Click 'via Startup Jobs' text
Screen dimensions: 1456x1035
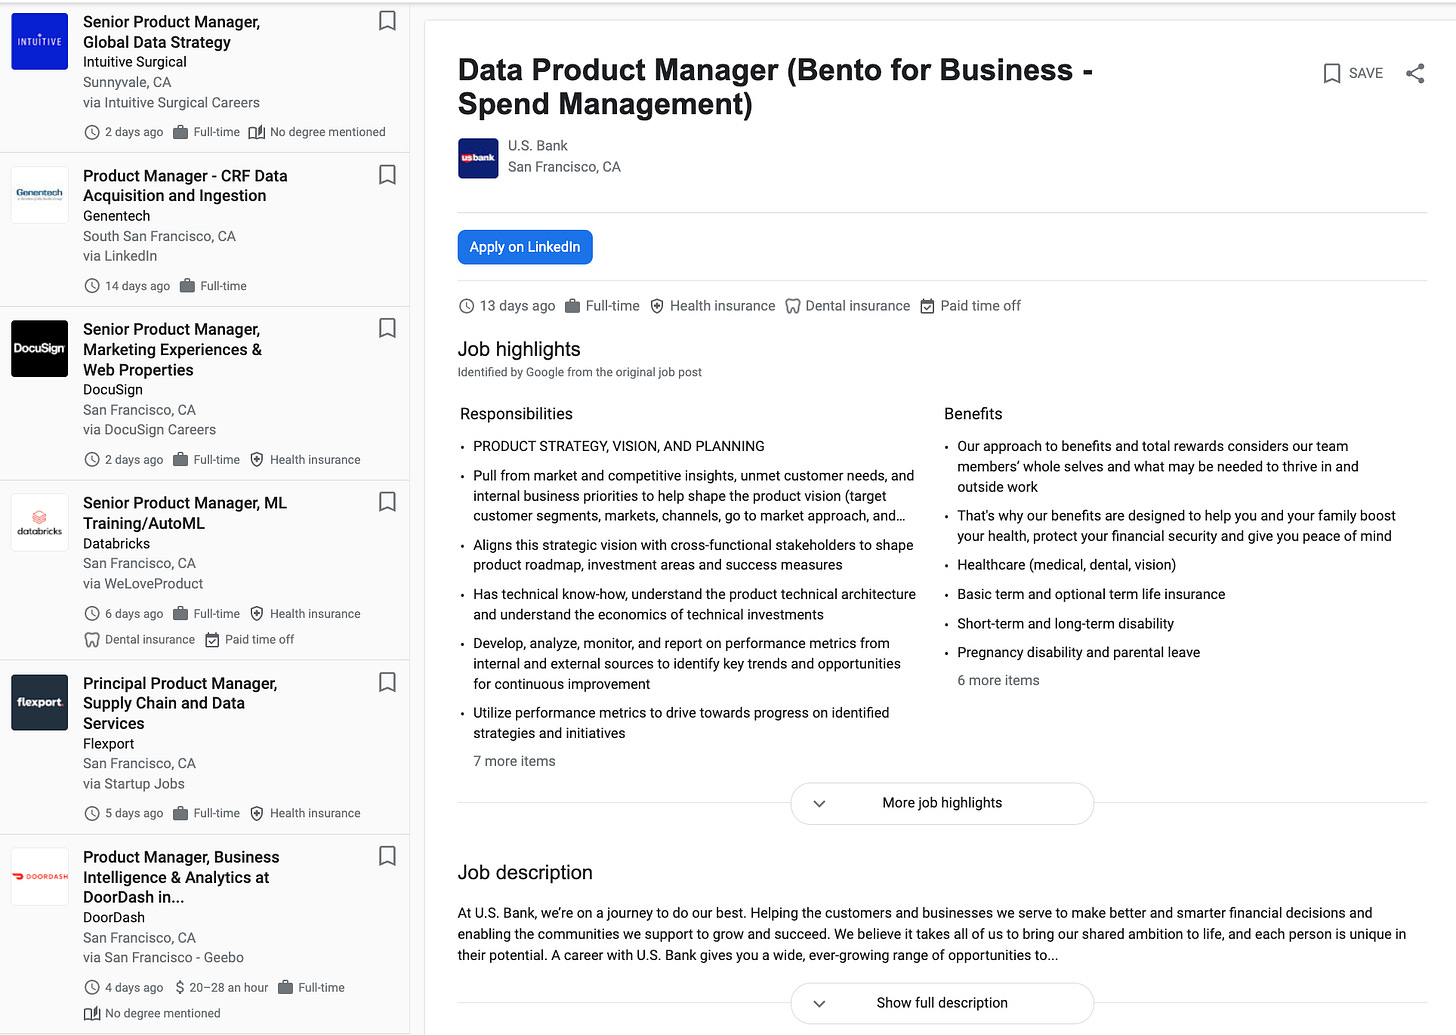point(134,784)
